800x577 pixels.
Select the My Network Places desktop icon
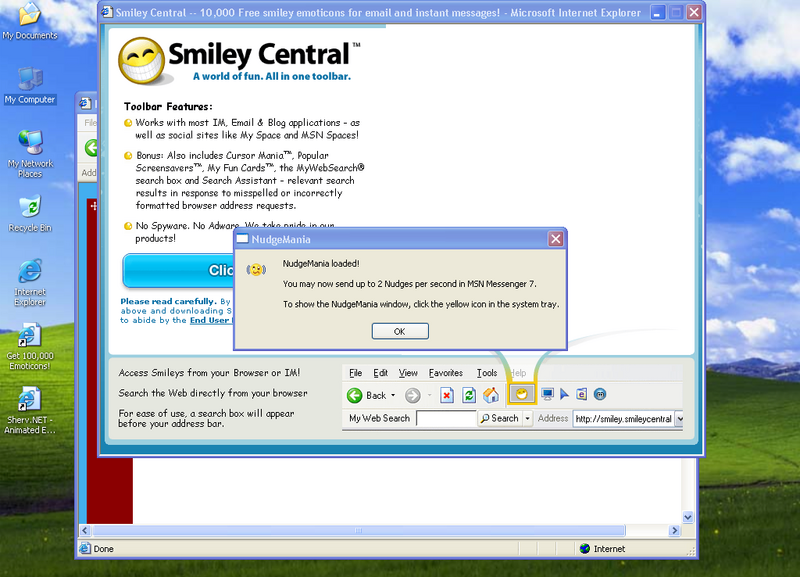click(30, 154)
